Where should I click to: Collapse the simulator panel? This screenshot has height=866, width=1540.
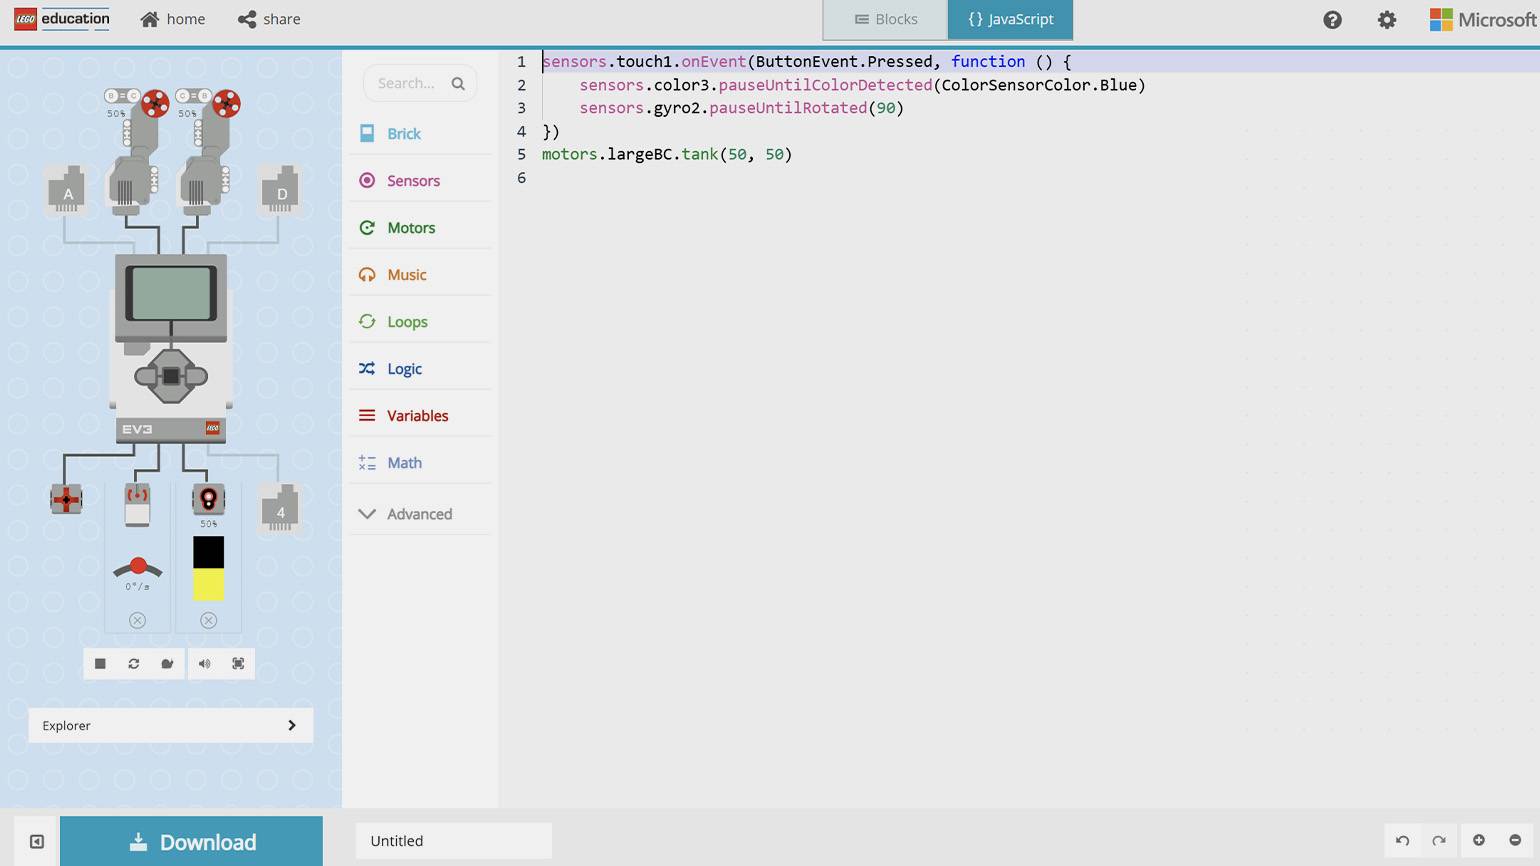(x=37, y=842)
